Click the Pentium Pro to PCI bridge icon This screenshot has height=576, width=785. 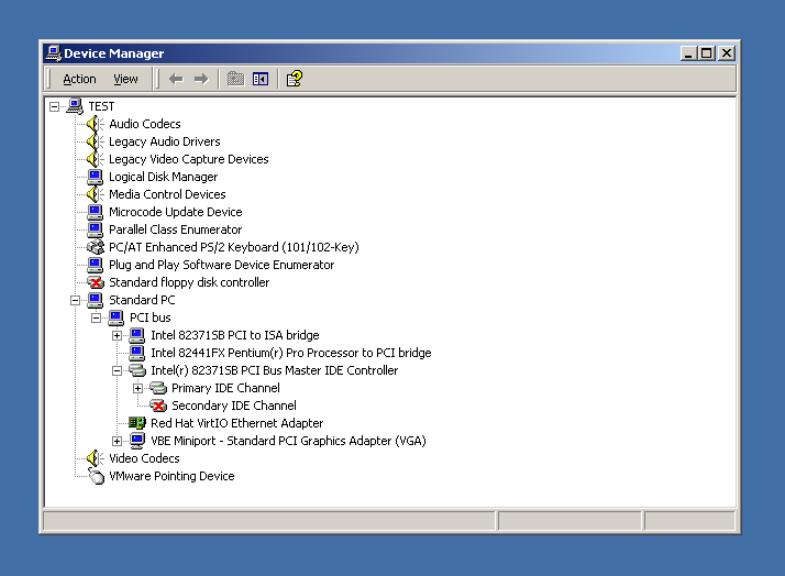(137, 353)
